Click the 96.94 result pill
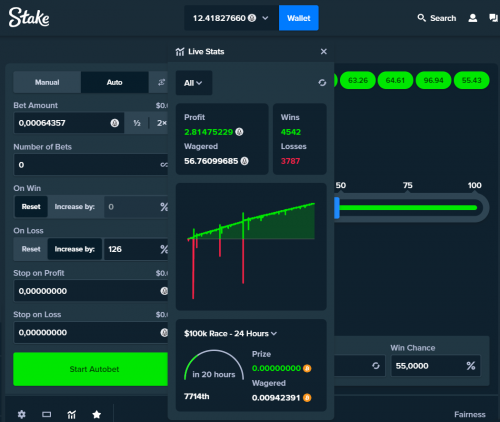This screenshot has height=422, width=500. pyautogui.click(x=433, y=80)
